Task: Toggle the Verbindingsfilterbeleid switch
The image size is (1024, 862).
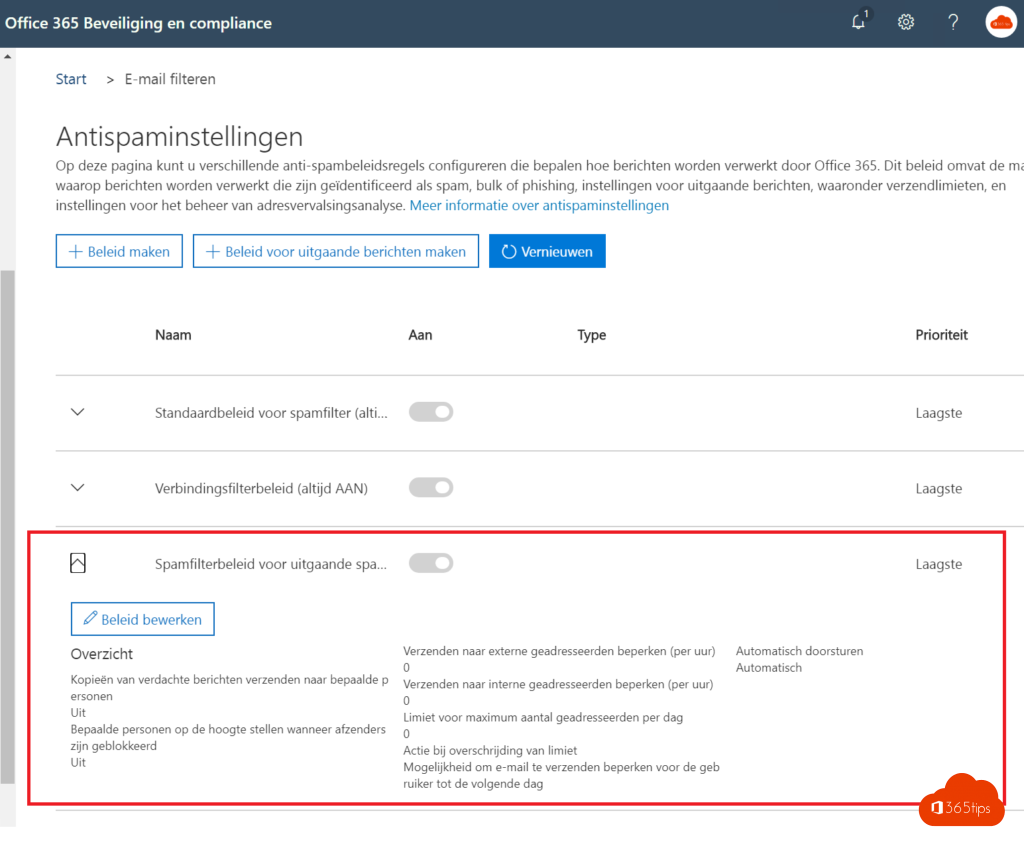Action: pyautogui.click(x=431, y=488)
